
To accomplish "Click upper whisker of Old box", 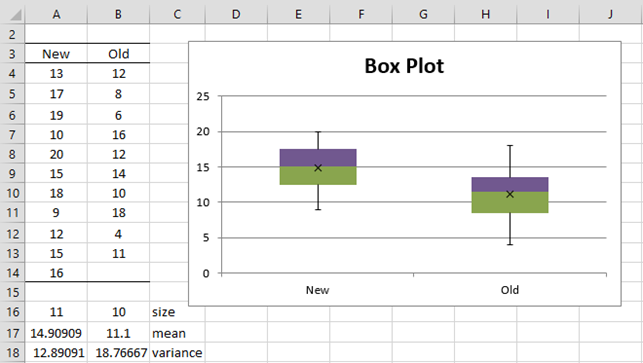I will (510, 161).
